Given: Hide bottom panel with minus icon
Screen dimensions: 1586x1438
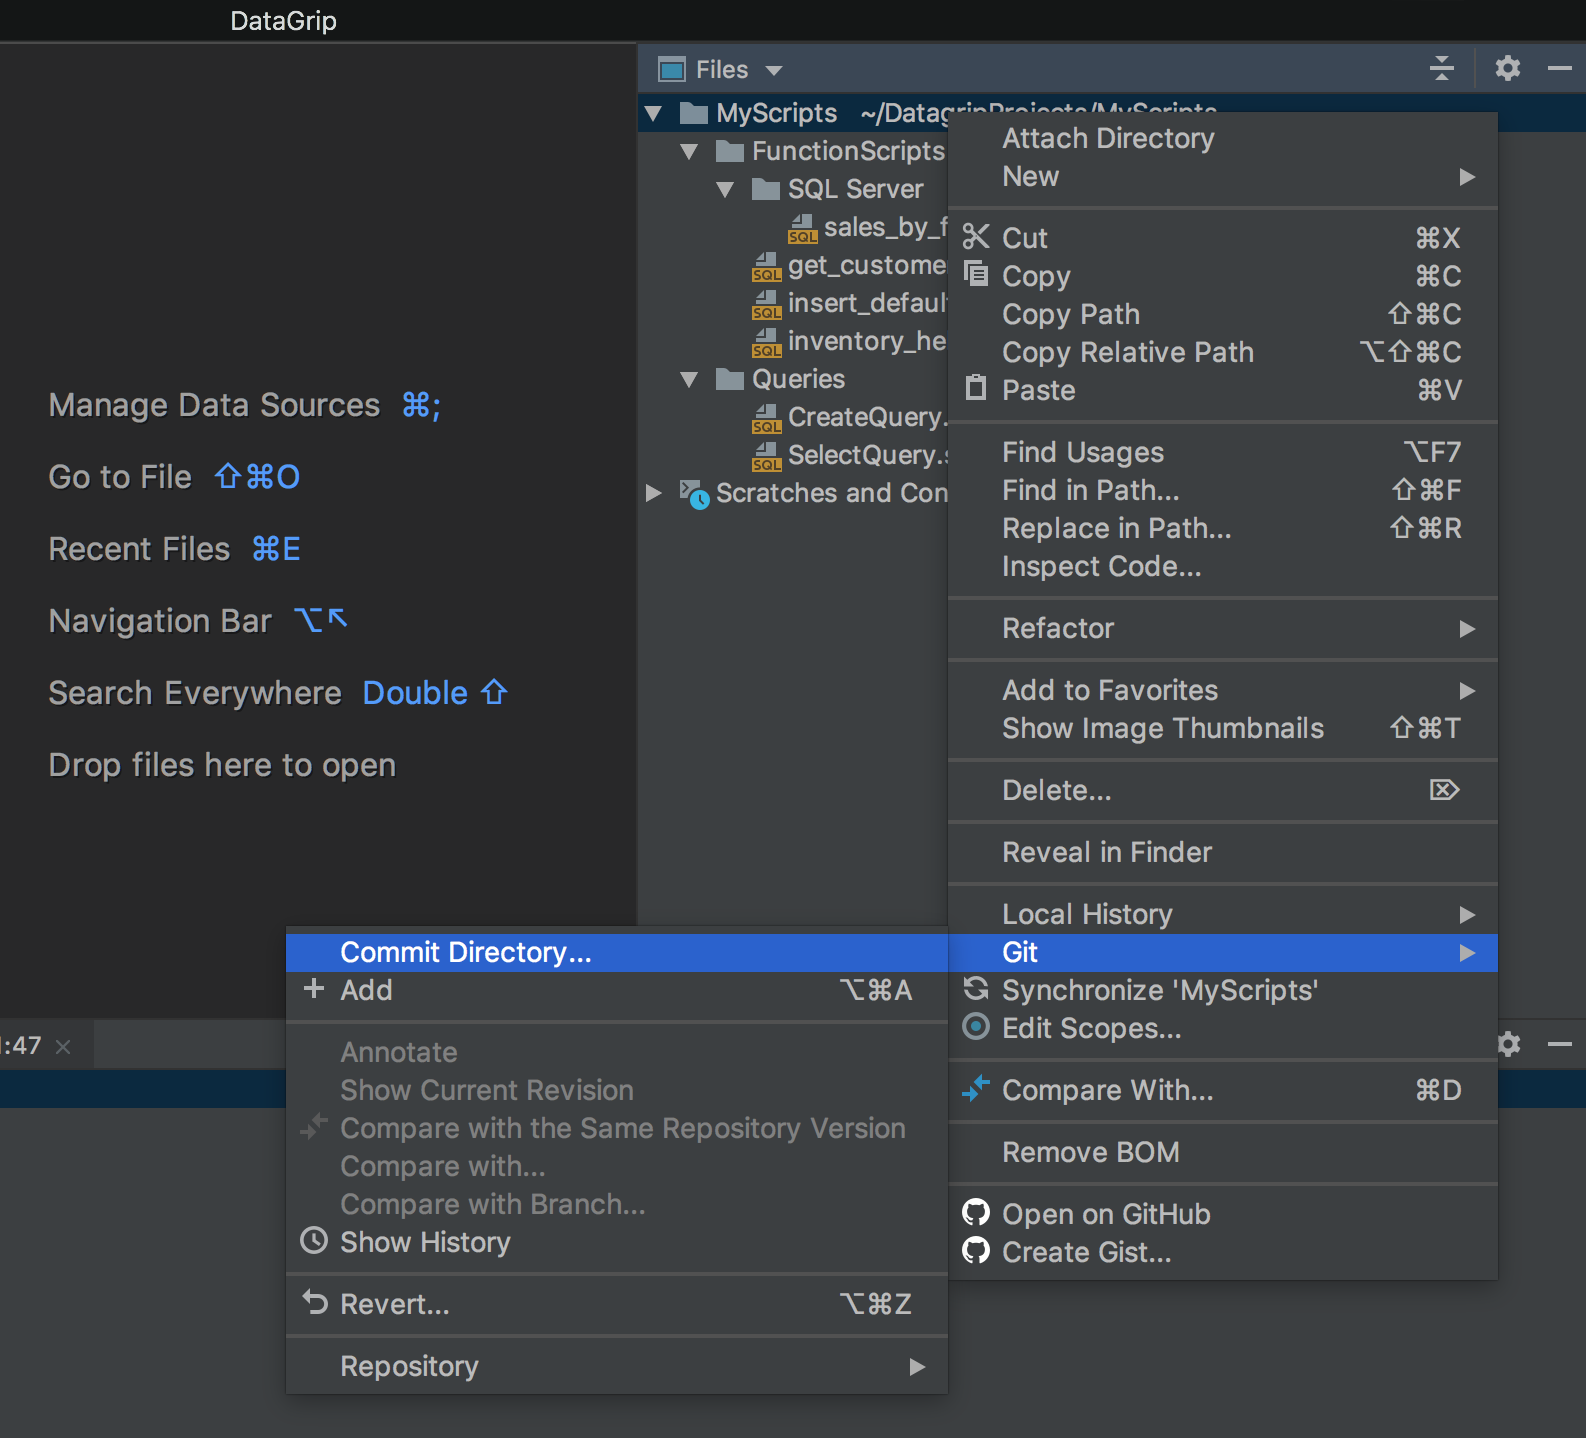Looking at the screenshot, I should pos(1560,1044).
